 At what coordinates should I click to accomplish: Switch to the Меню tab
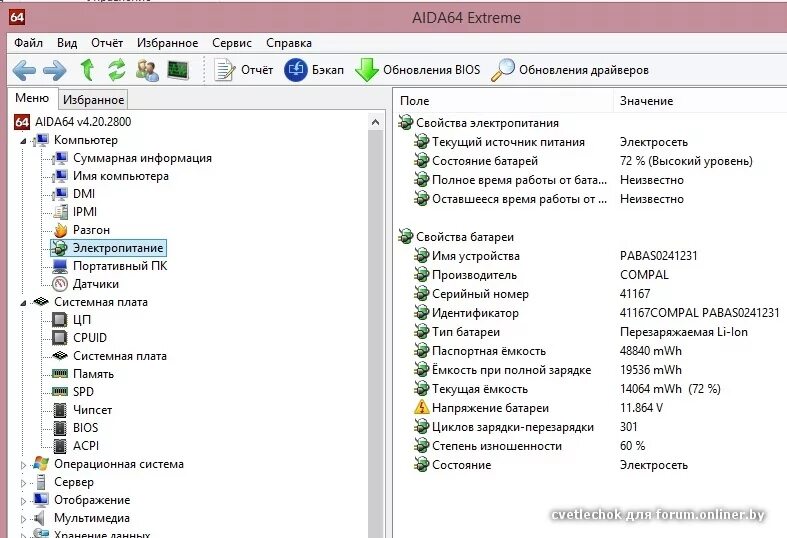click(32, 98)
